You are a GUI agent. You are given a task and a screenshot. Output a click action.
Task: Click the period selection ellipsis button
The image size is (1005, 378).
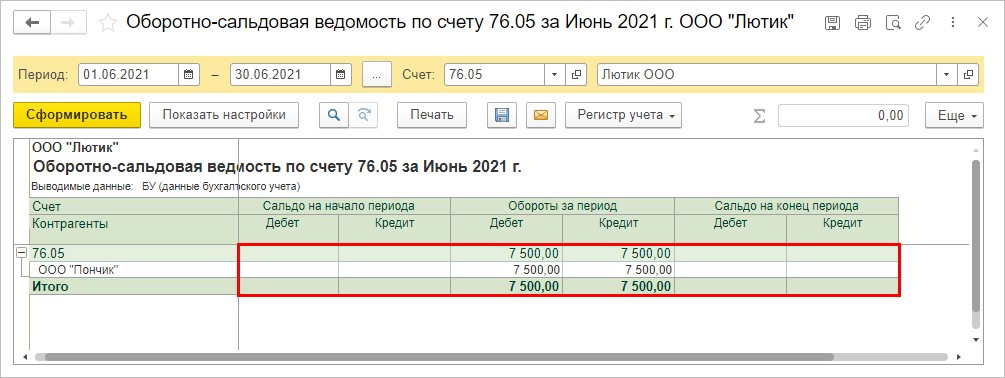377,74
